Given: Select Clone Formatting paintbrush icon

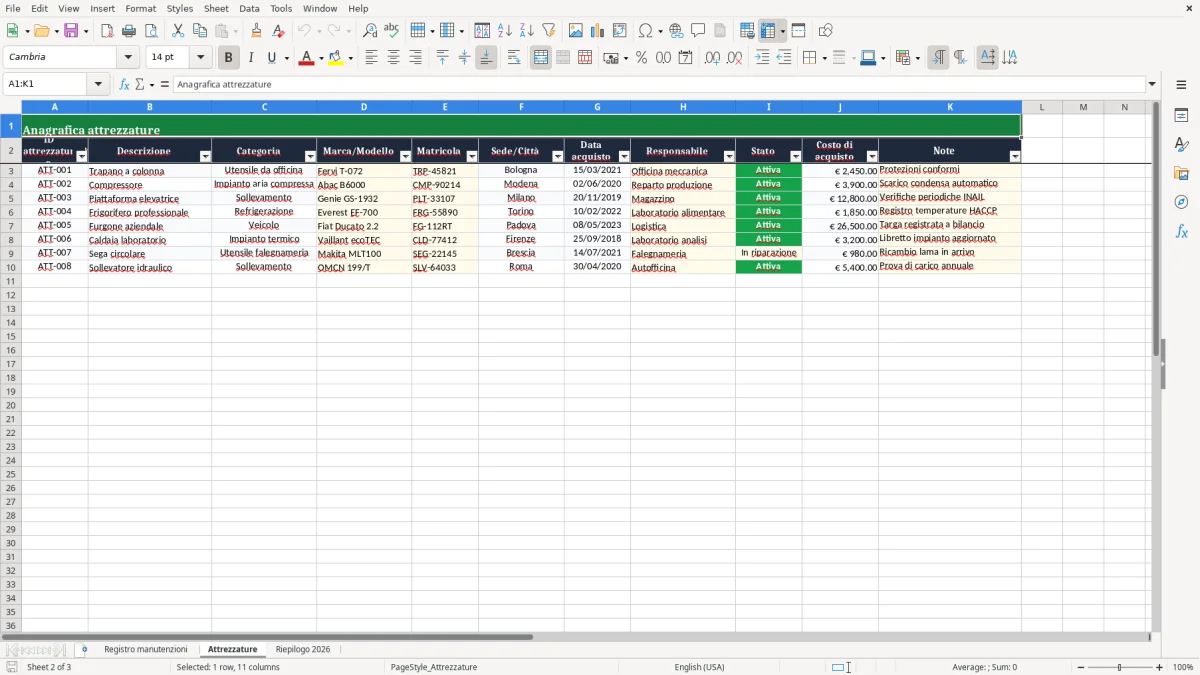Looking at the screenshot, I should tap(257, 31).
